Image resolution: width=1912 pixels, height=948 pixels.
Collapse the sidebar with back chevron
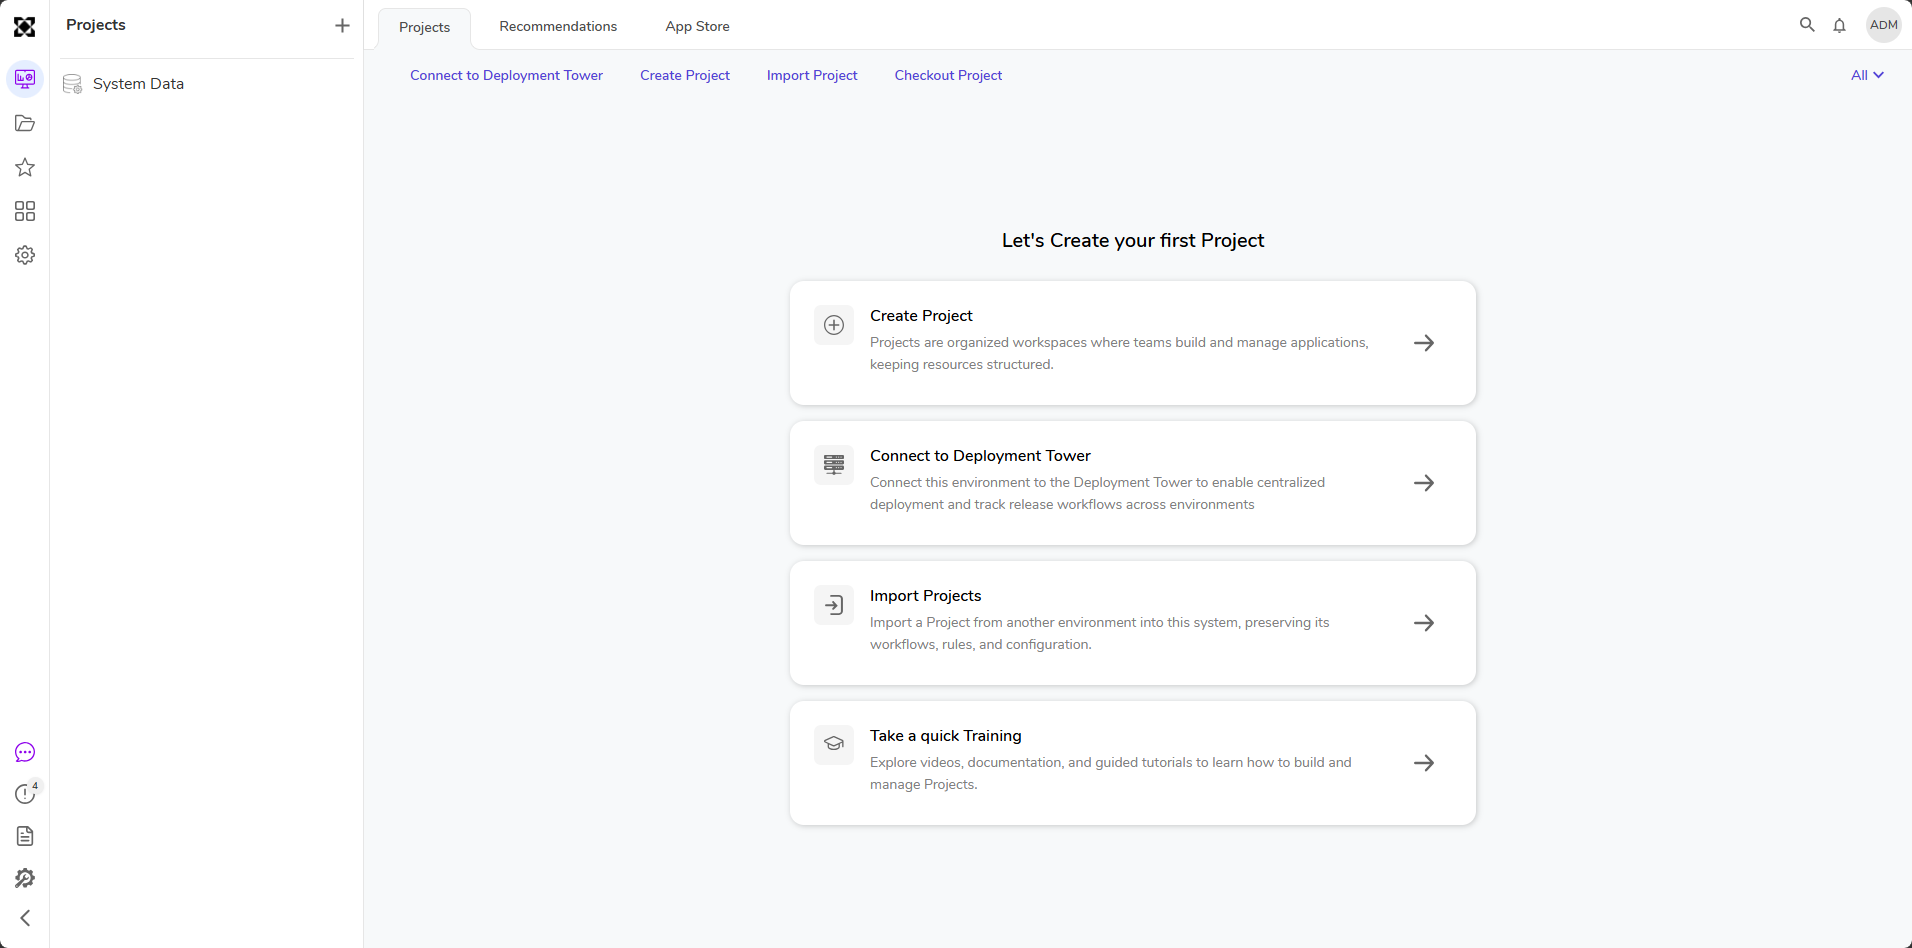click(x=25, y=918)
